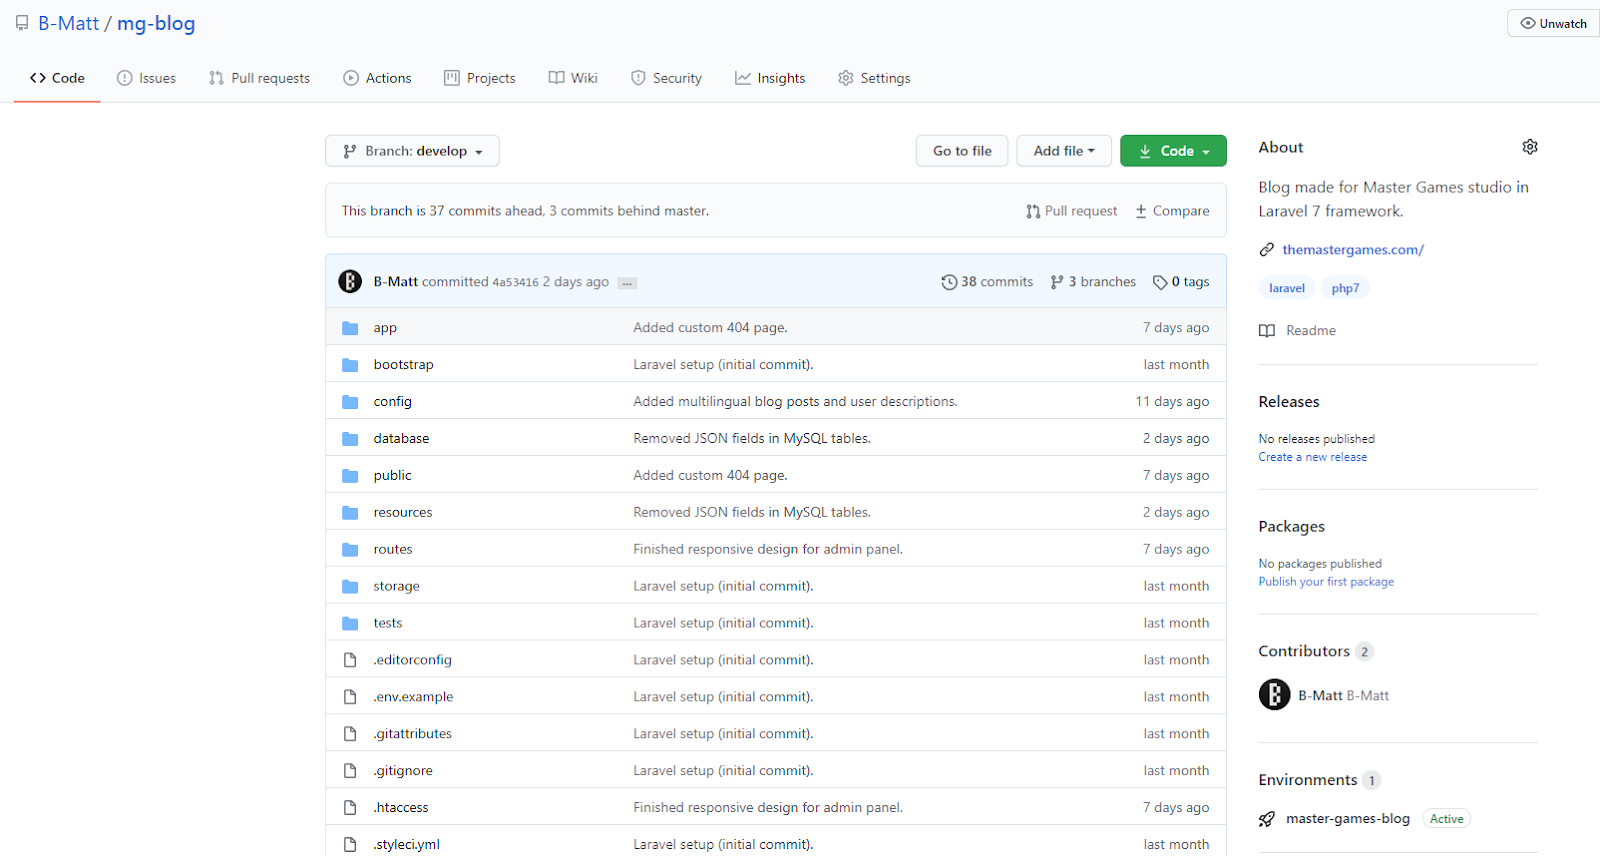Image resolution: width=1600 pixels, height=856 pixels.
Task: Click the B-Matt avatar in commit bar
Action: 350,282
